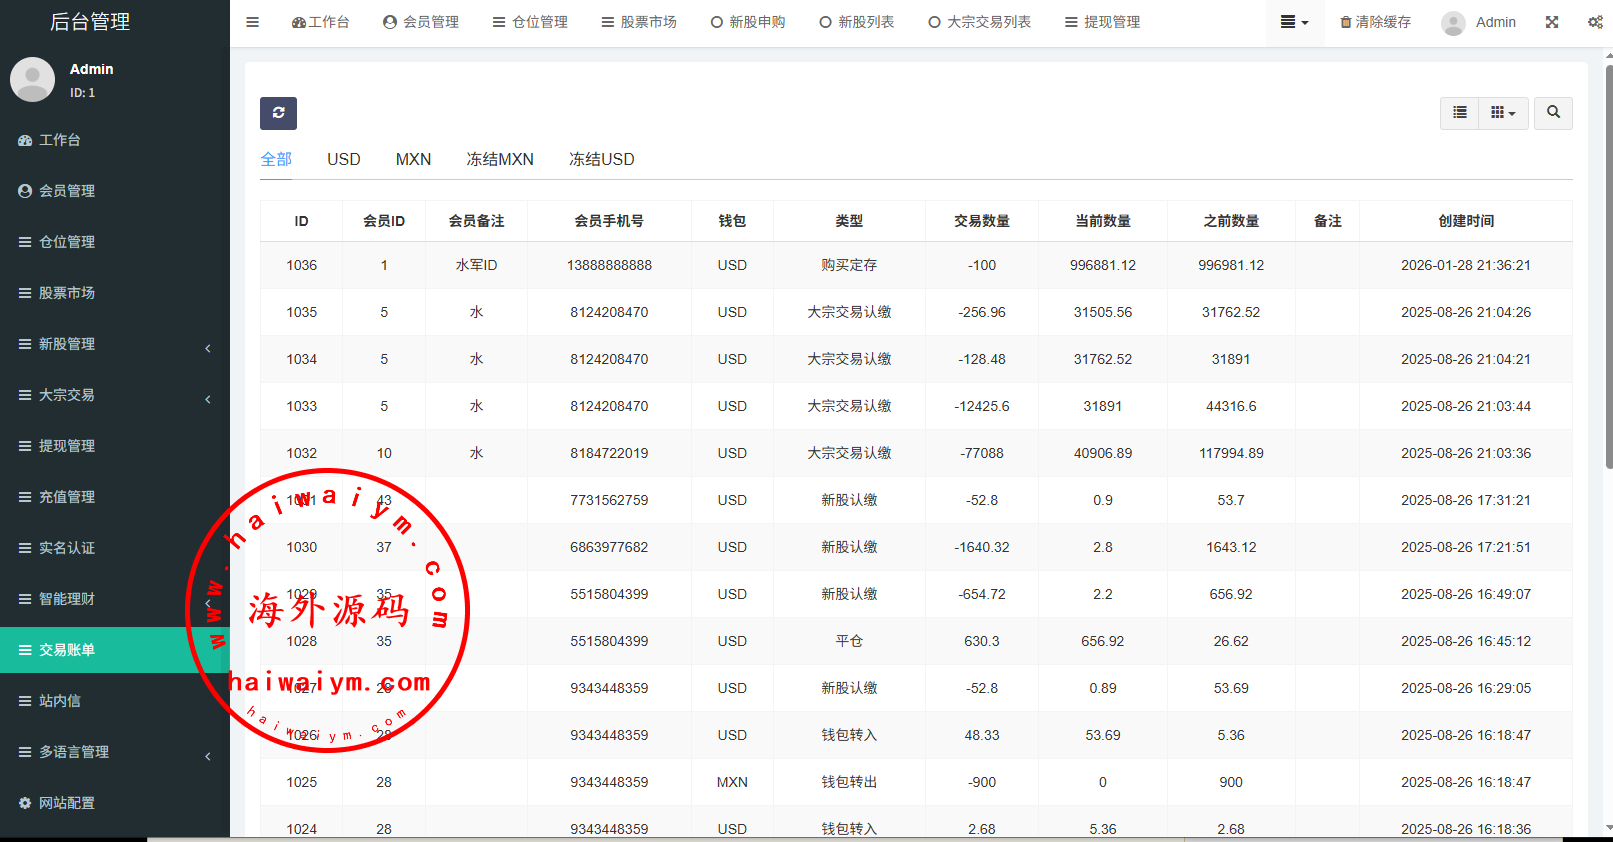Open 工作台 dashboard in sidebar
The width and height of the screenshot is (1613, 842).
click(x=60, y=140)
